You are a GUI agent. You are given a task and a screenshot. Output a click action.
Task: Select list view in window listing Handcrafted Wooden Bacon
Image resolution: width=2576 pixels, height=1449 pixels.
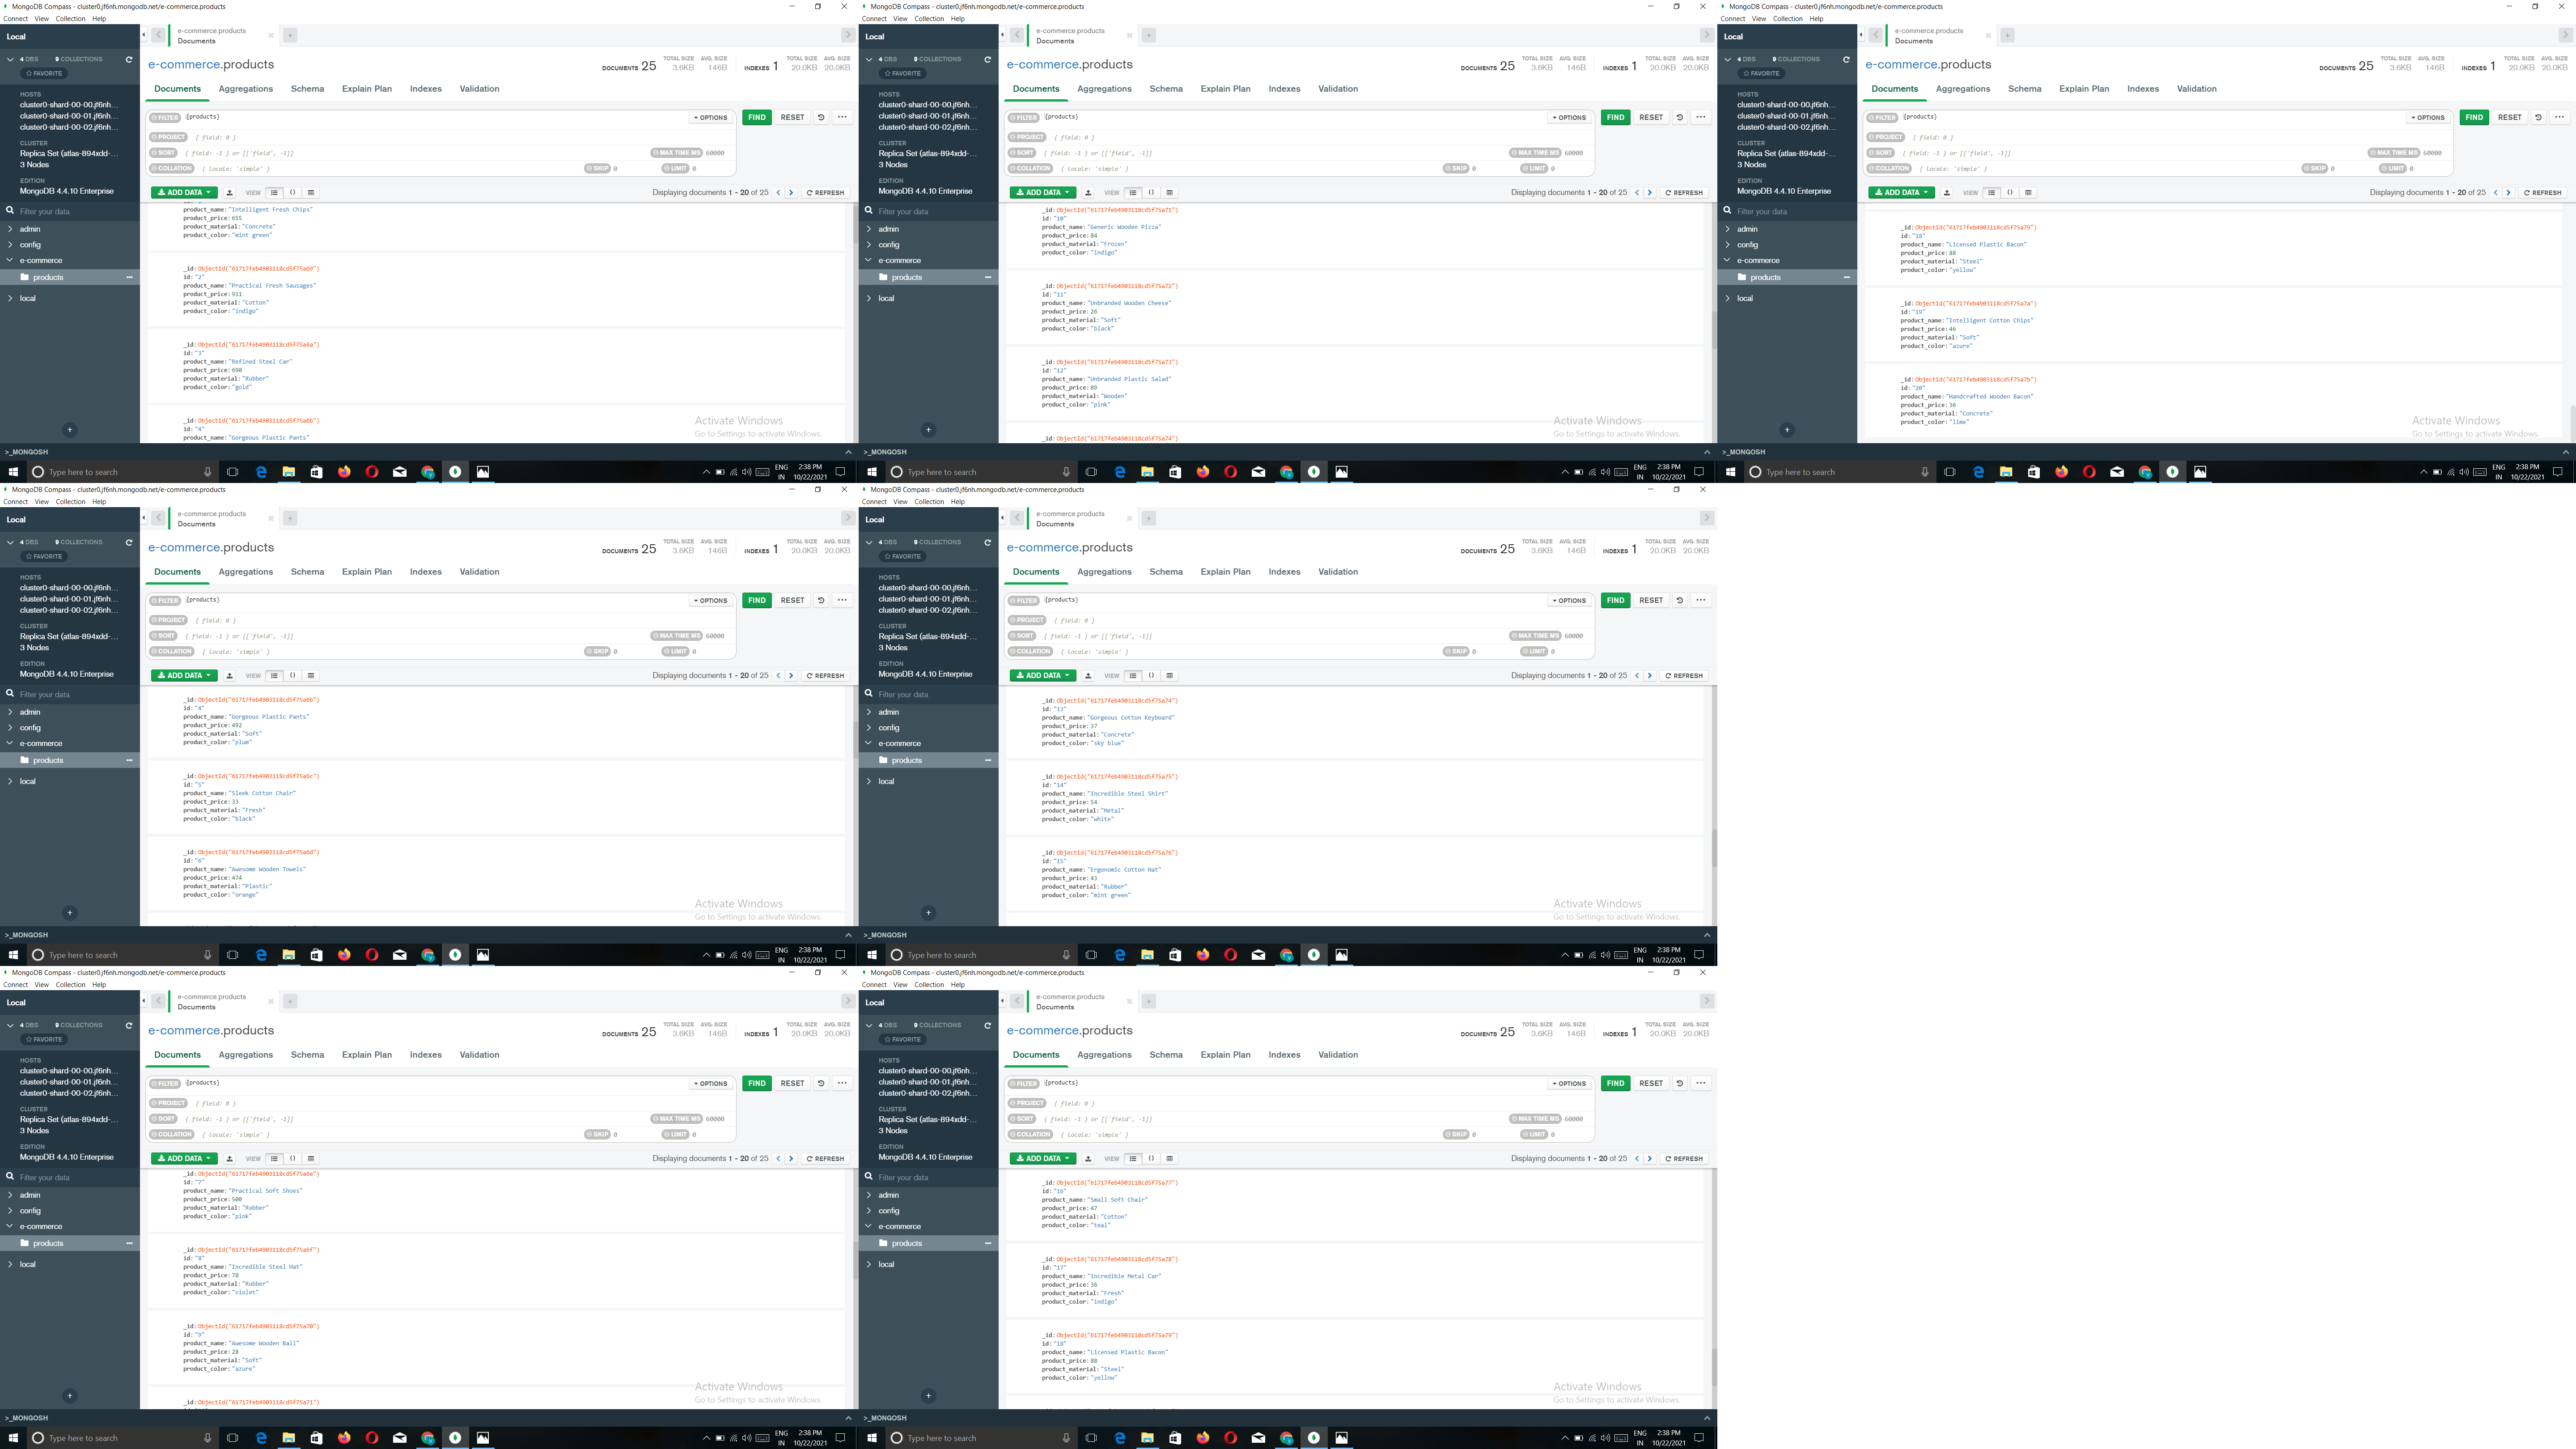pyautogui.click(x=1991, y=193)
